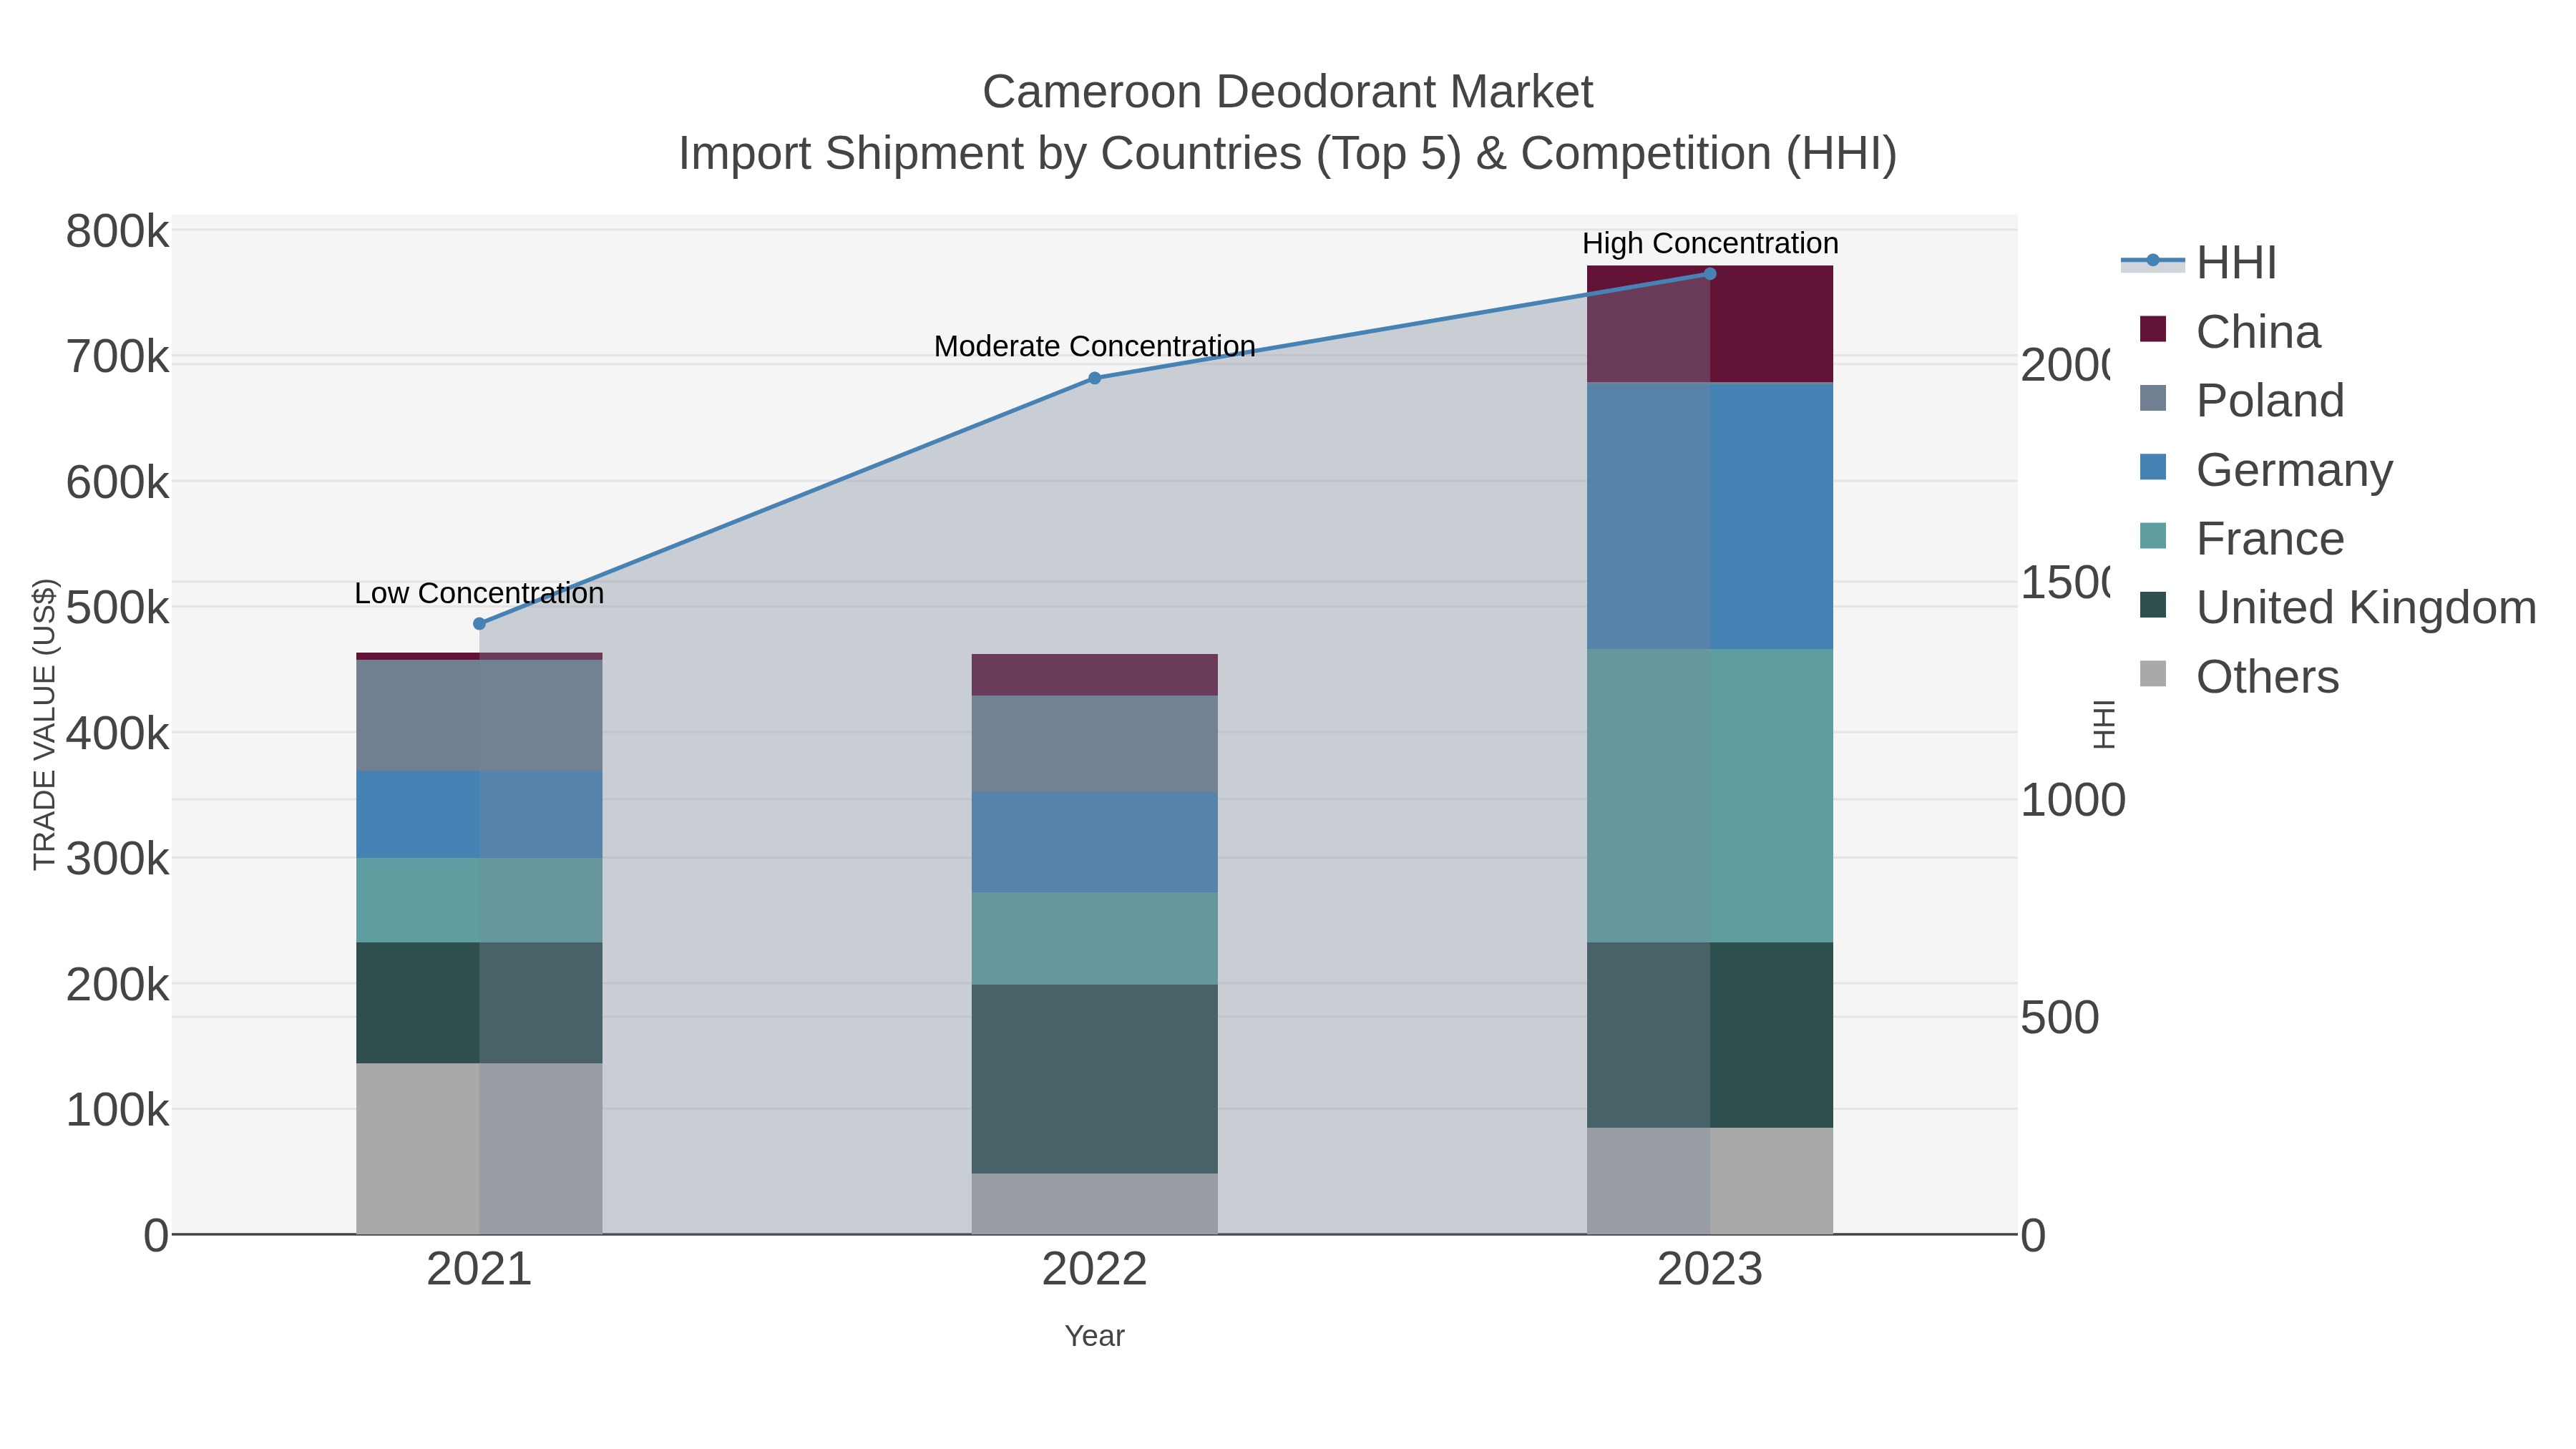The image size is (2576, 1449).
Task: Click the Import Shipment by Countries subtitle
Action: pos(1287,154)
